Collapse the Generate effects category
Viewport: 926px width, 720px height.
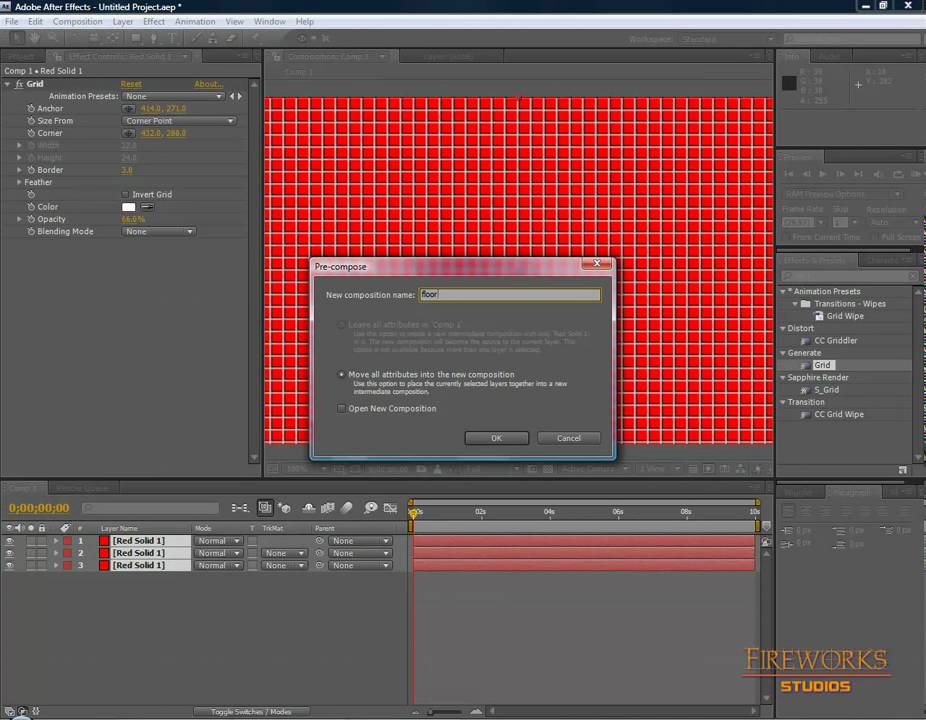(783, 353)
